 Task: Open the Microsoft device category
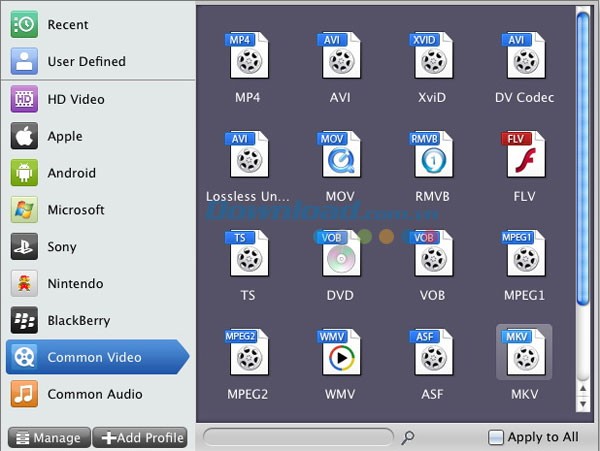[x=98, y=210]
